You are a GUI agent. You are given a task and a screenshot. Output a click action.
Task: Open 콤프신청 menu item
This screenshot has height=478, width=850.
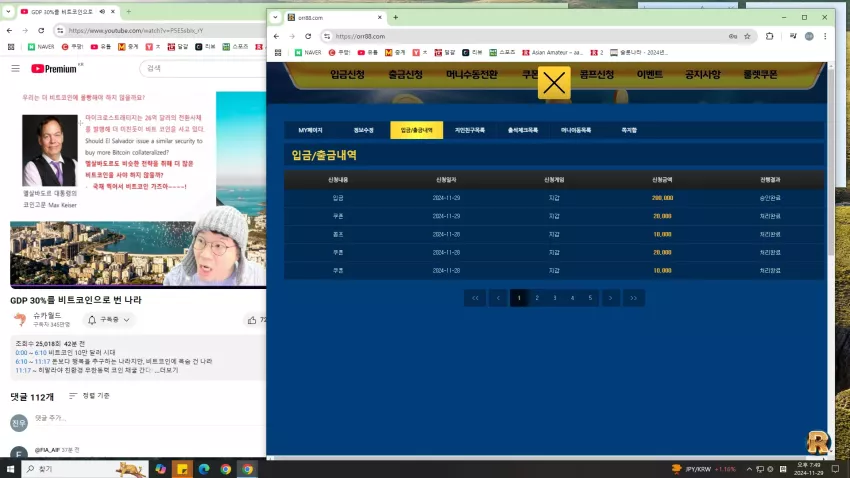pyautogui.click(x=596, y=74)
